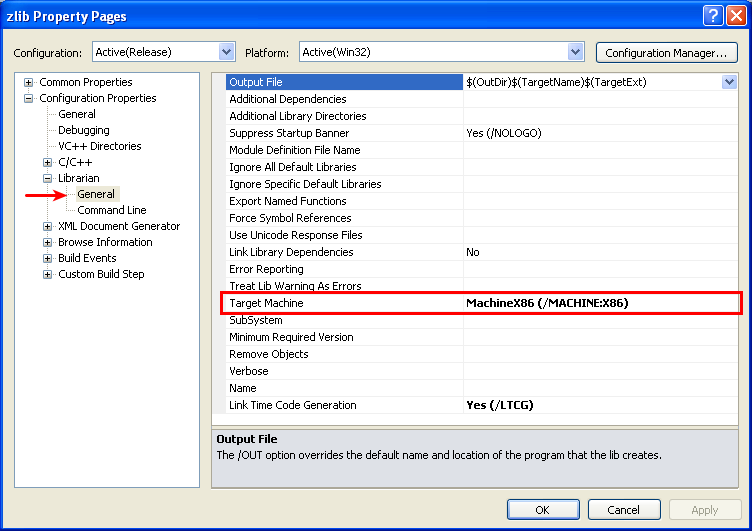Select the Ignore All Default Libraries property

coord(293,167)
